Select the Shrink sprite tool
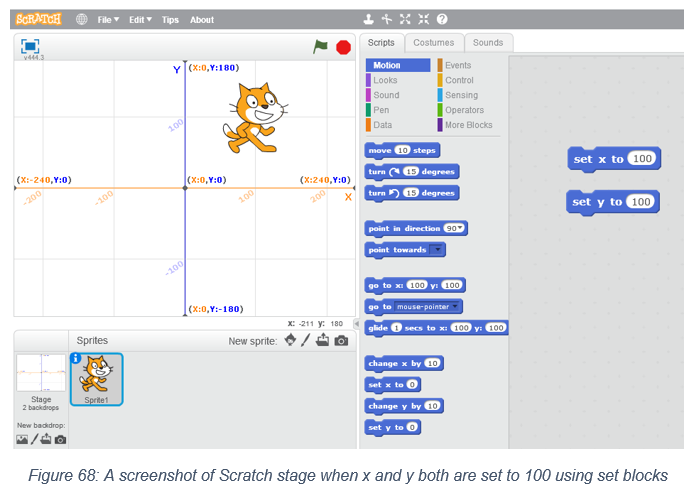Viewport: 693px width, 492px height. tap(423, 19)
